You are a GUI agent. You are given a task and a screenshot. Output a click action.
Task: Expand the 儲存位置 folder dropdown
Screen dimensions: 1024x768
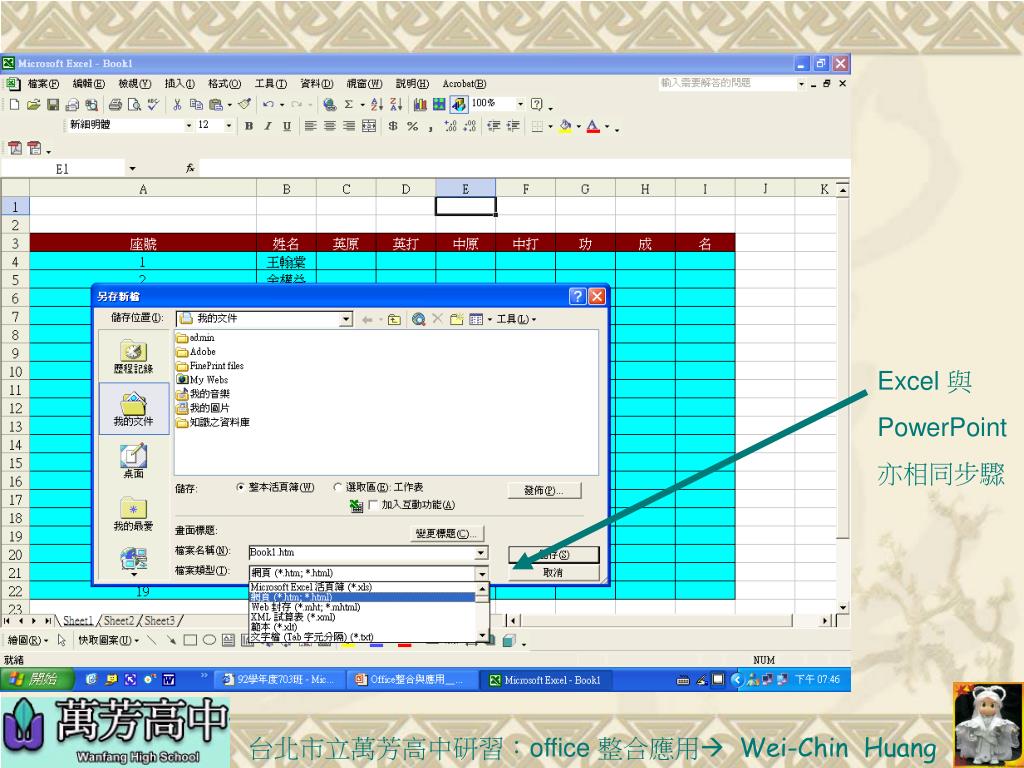coord(346,319)
